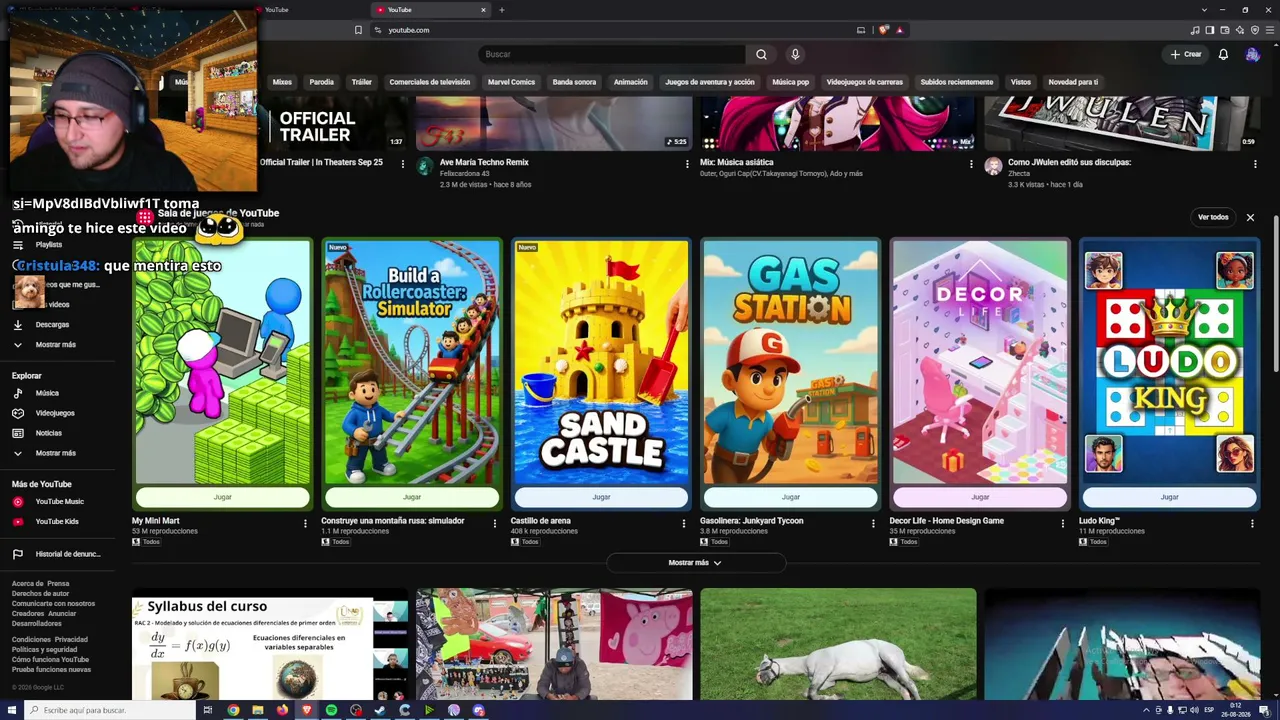
Task: Open the YouTube notifications bell
Action: point(1223,54)
